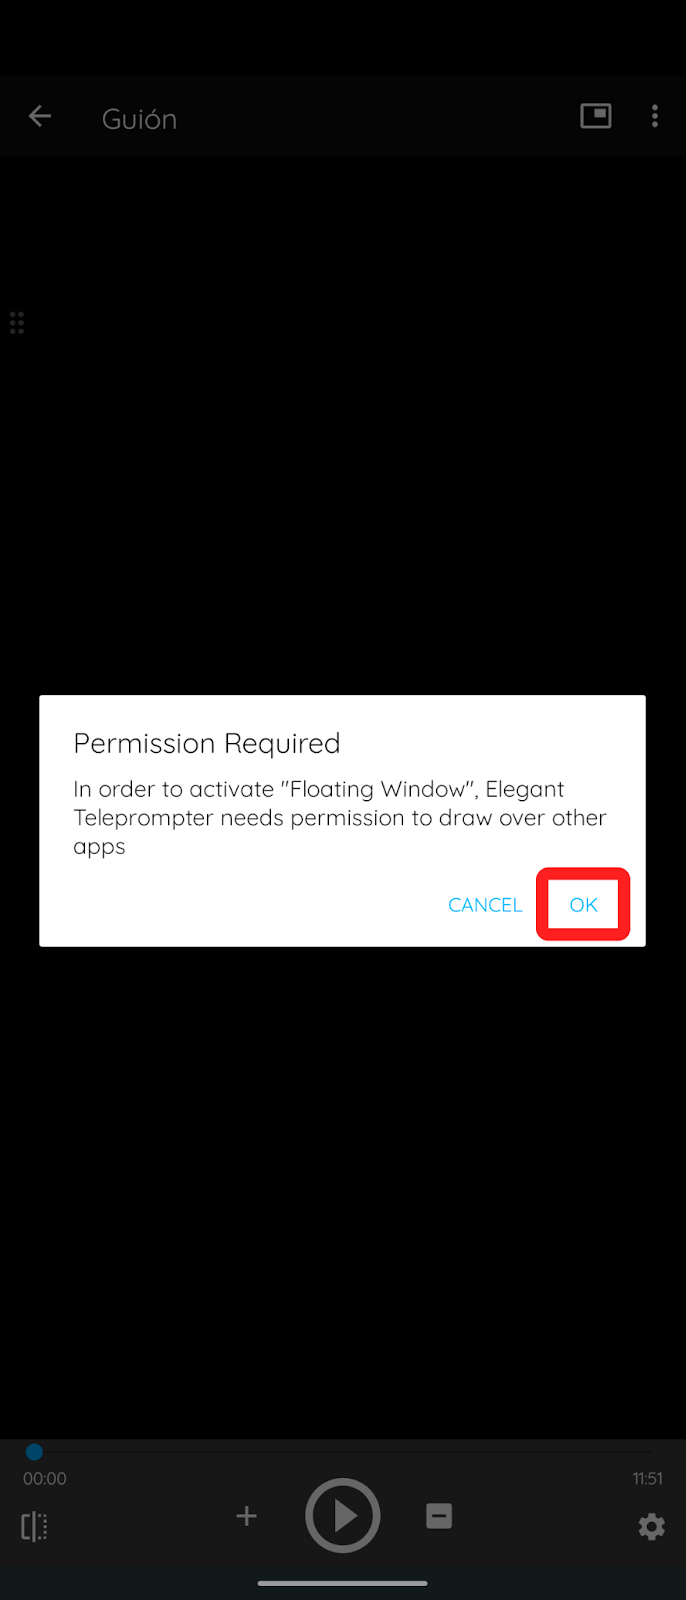Viewport: 686px width, 1600px height.
Task: Tap the Android home gesture bar
Action: click(x=343, y=1583)
